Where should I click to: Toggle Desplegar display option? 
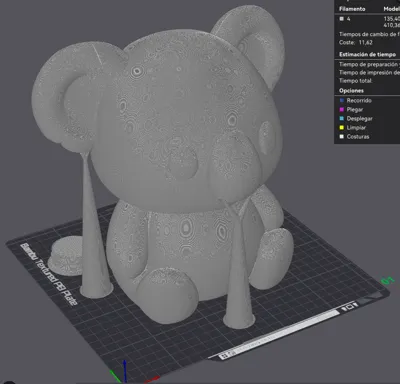pos(356,119)
